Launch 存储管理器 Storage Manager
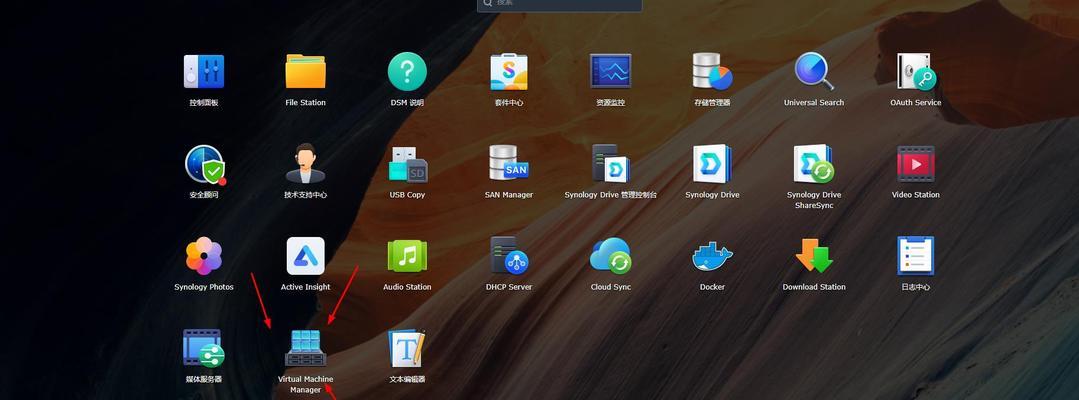The image size is (1079, 400). click(712, 72)
